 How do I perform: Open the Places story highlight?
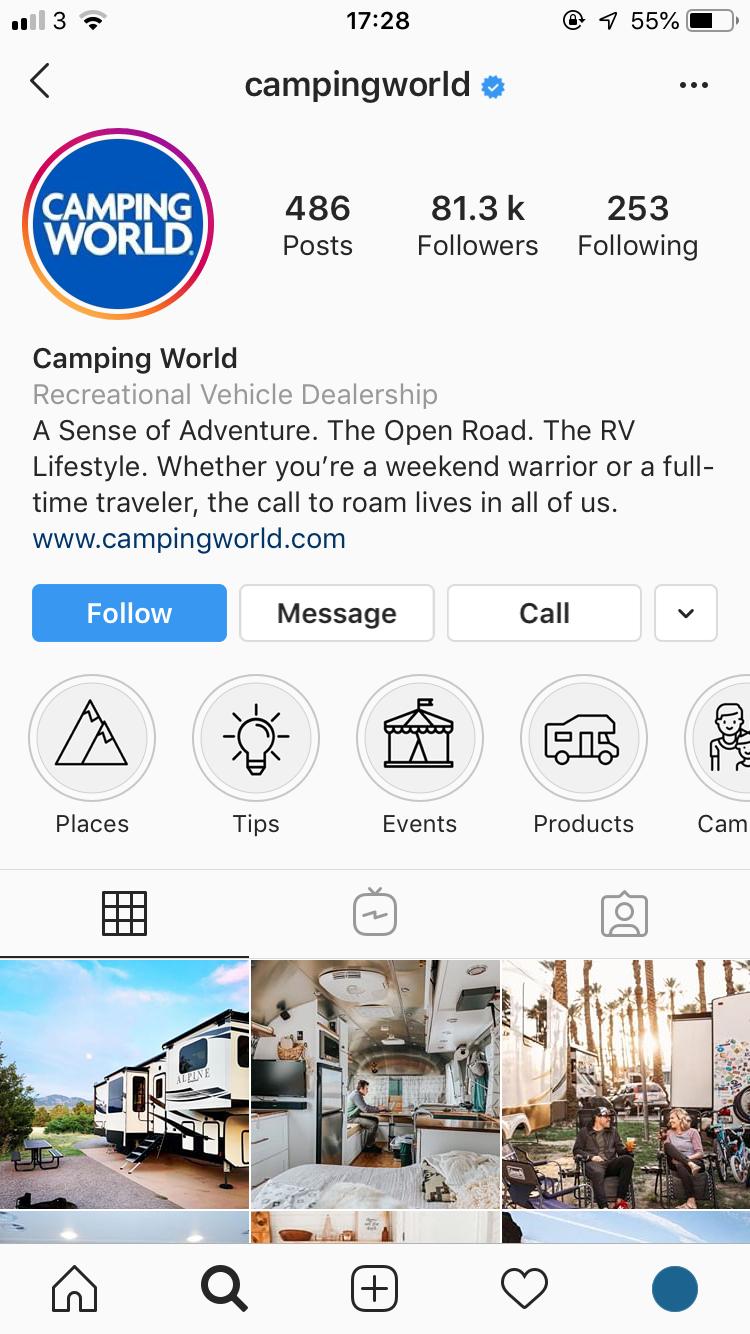(92, 738)
